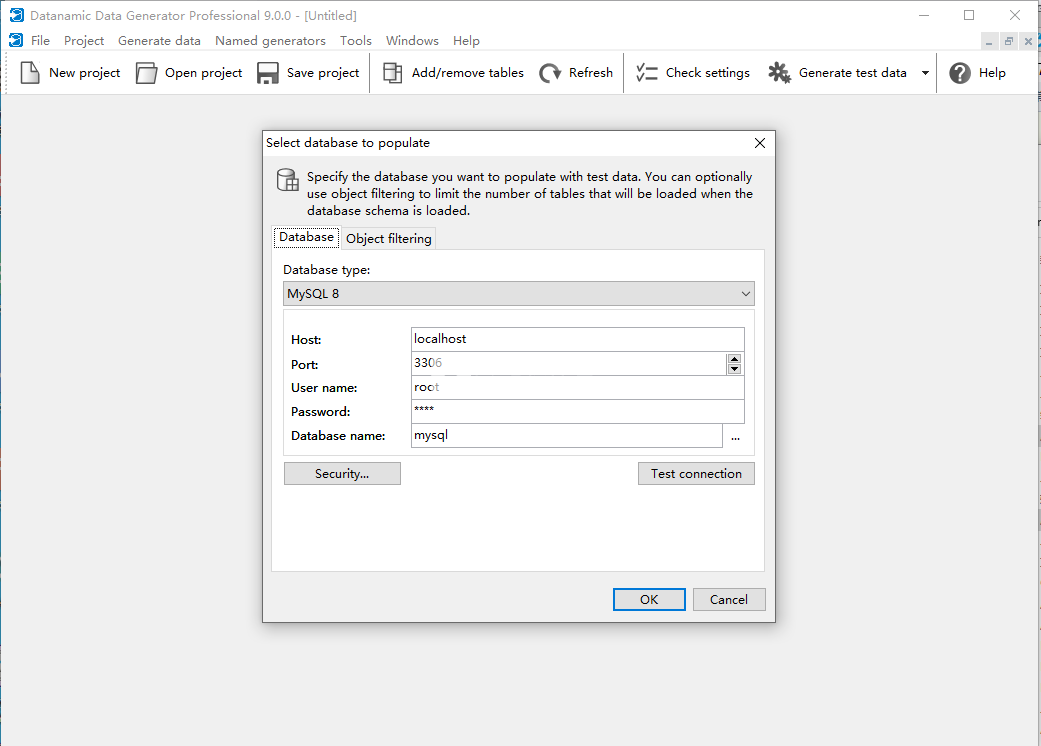Restore the inner MDI child window
Screen dimensions: 1041x746
click(x=1008, y=42)
